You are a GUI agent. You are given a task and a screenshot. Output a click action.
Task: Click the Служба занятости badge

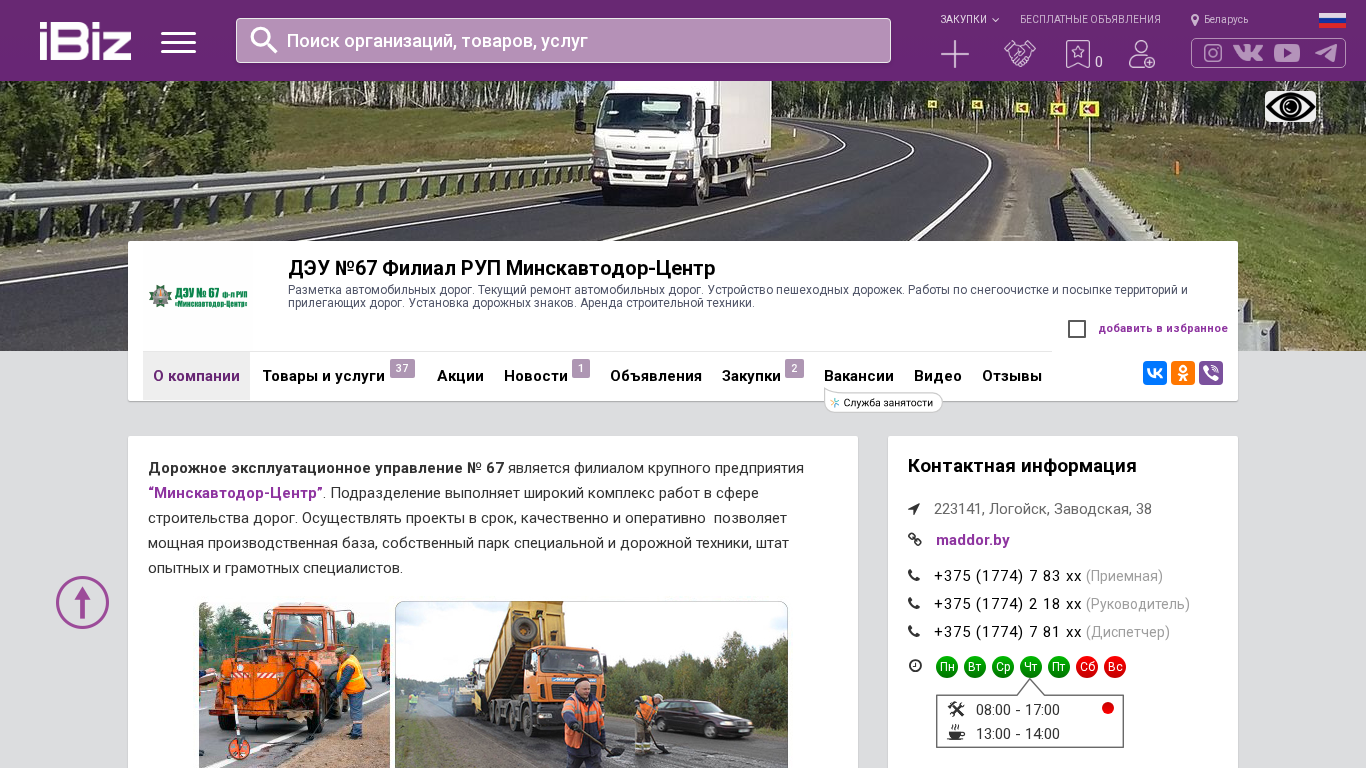pyautogui.click(x=884, y=403)
